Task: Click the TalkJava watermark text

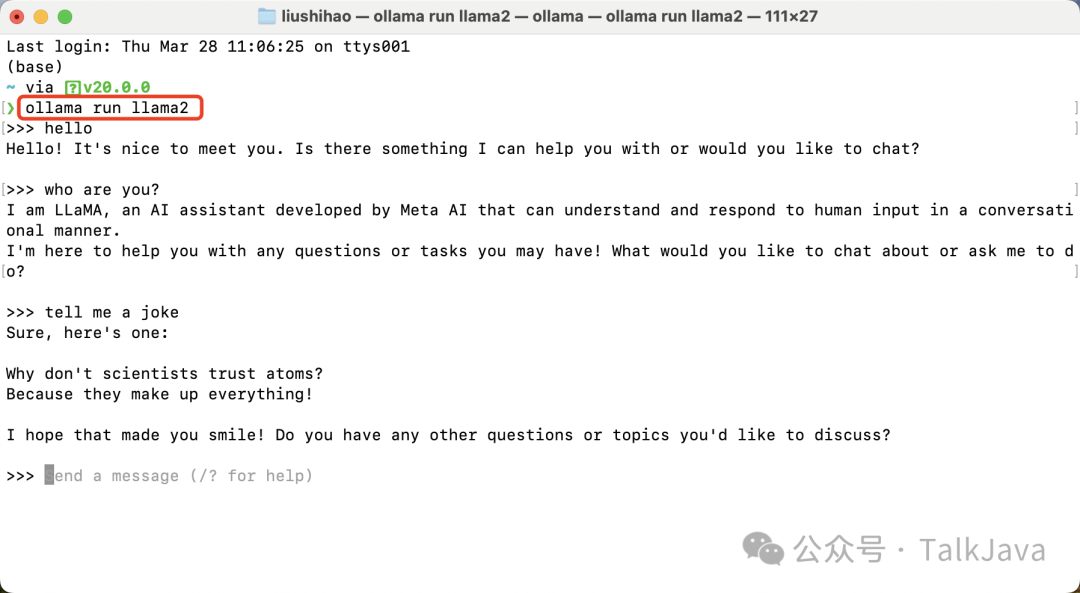Action: click(982, 550)
